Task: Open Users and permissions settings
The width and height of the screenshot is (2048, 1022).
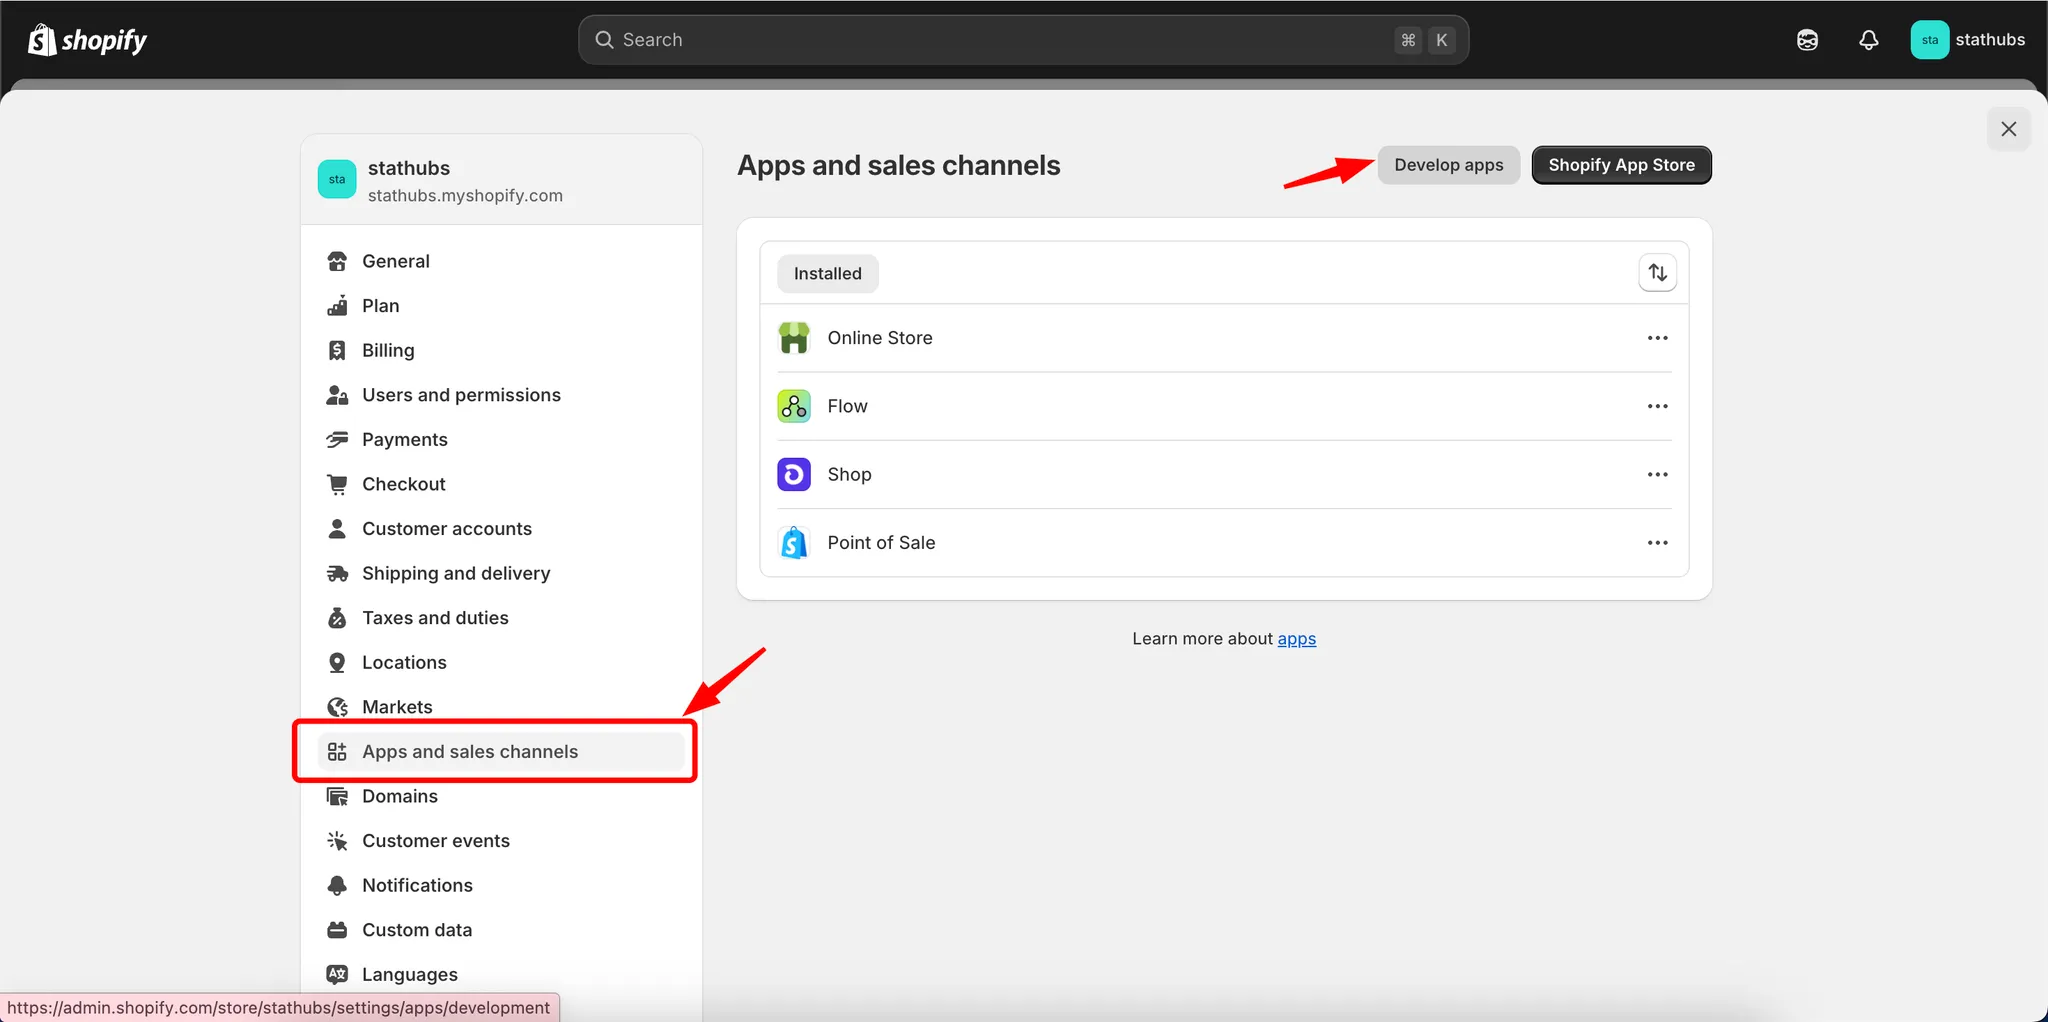Action: point(501,395)
